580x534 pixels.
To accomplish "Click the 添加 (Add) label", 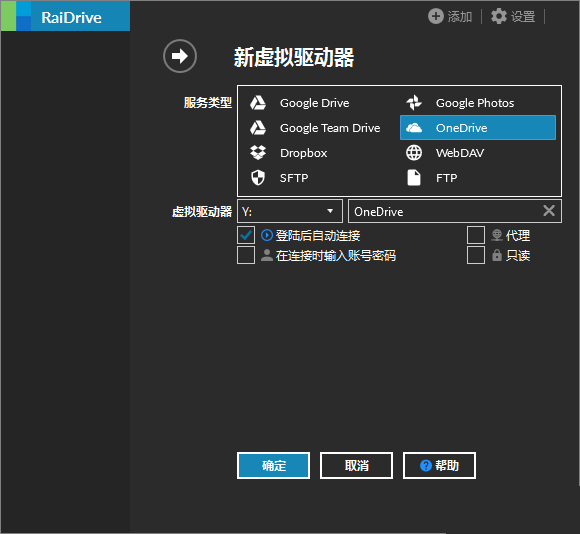I will [460, 17].
